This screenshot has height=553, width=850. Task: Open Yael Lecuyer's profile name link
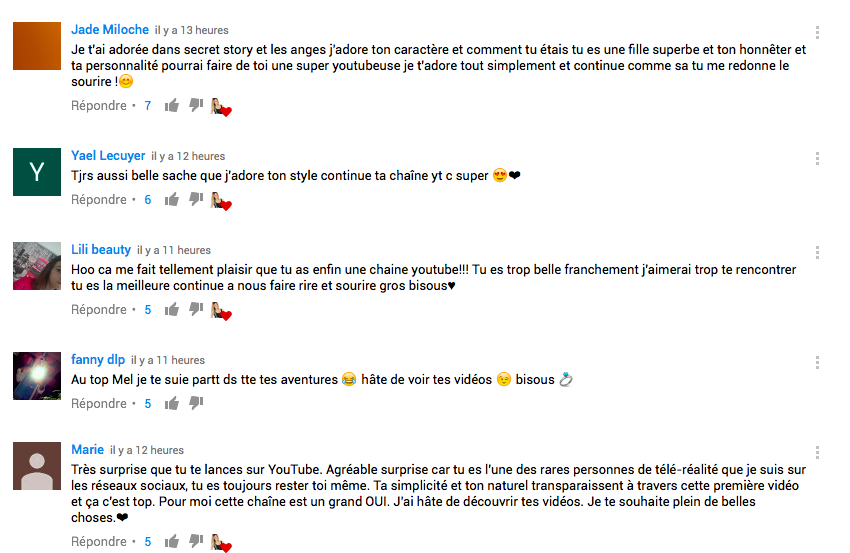click(x=108, y=156)
